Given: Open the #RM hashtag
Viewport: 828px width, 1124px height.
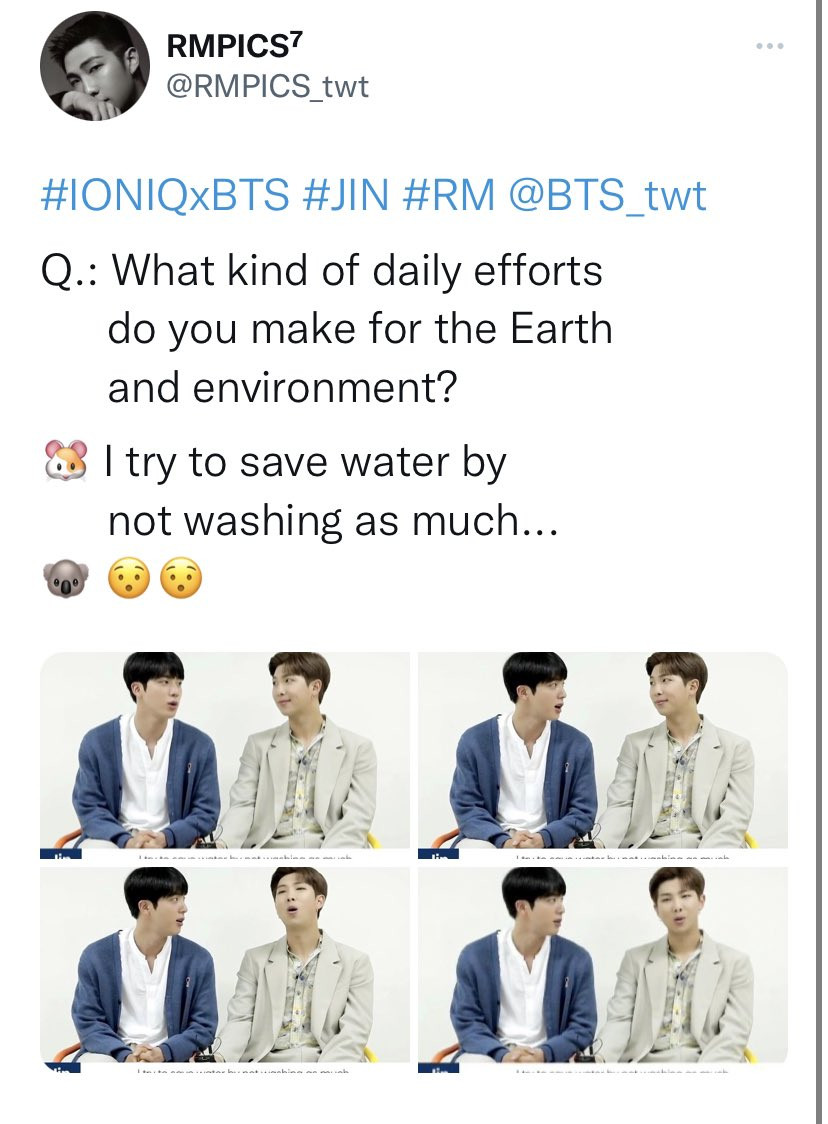Looking at the screenshot, I should [449, 195].
